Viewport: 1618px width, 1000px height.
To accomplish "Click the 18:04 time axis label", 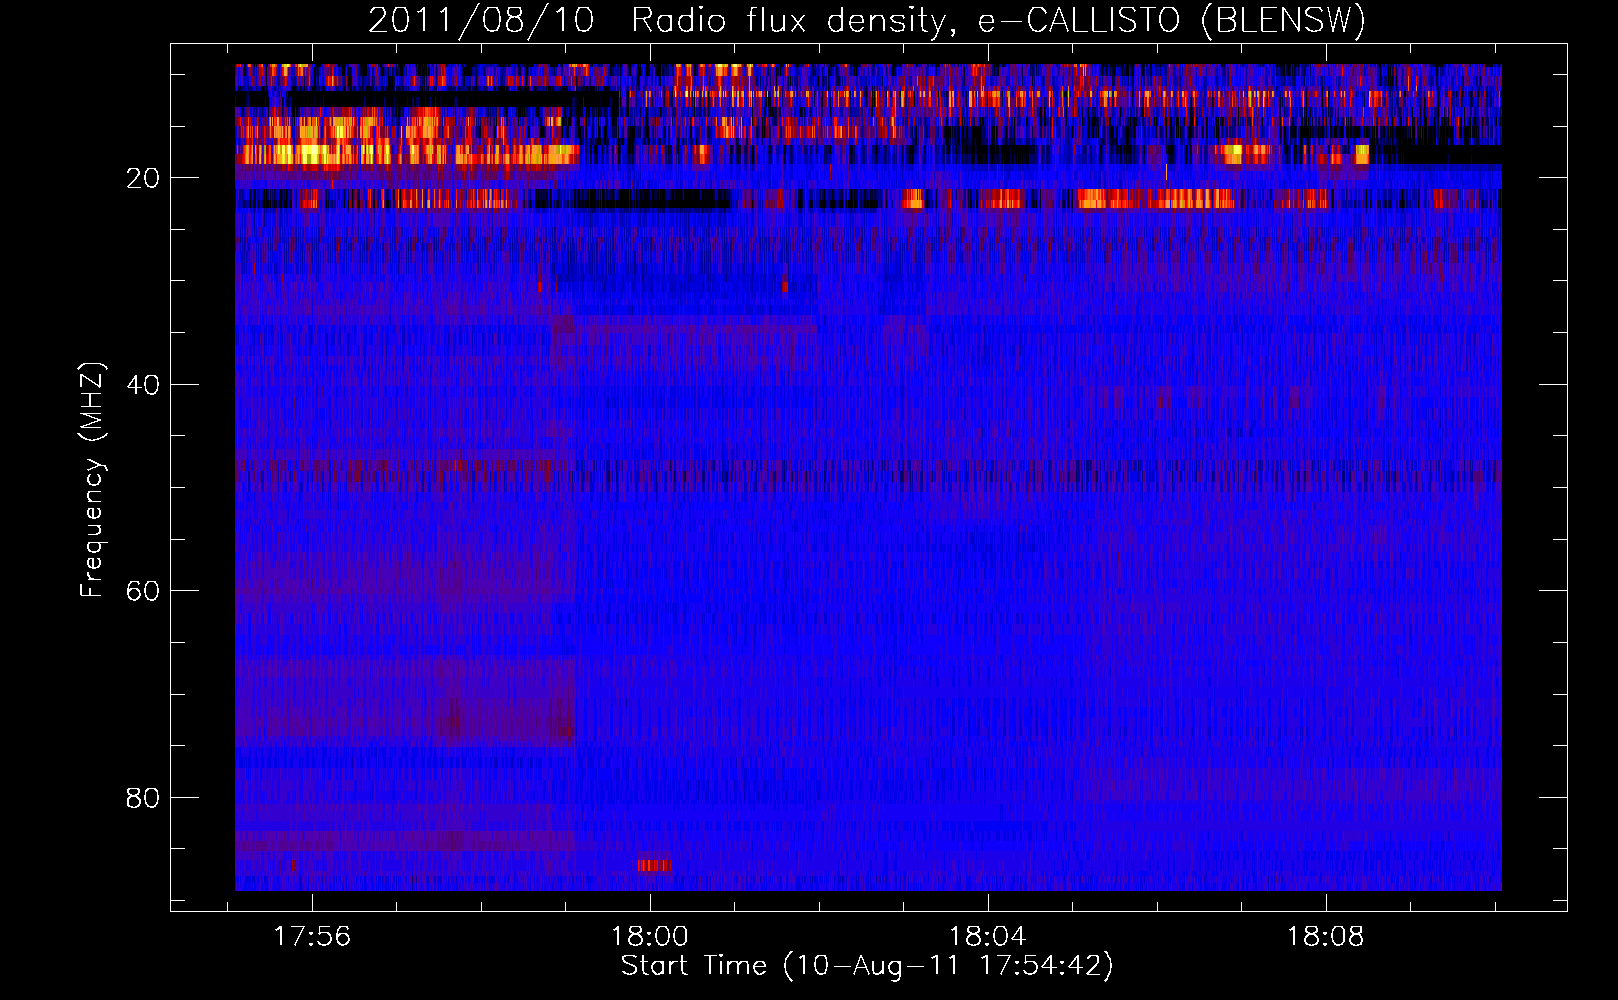I will 988,937.
